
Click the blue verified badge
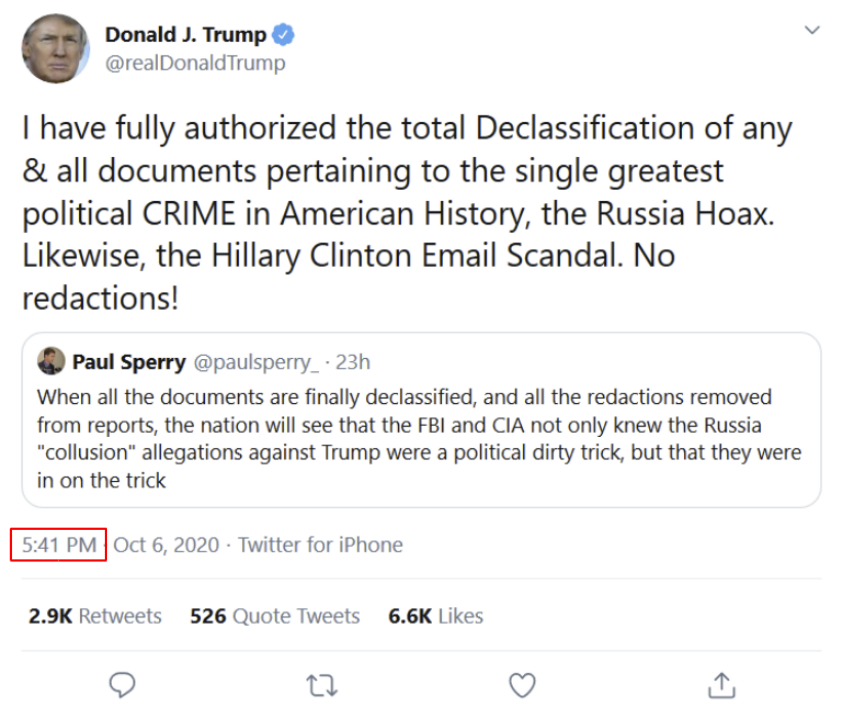284,35
